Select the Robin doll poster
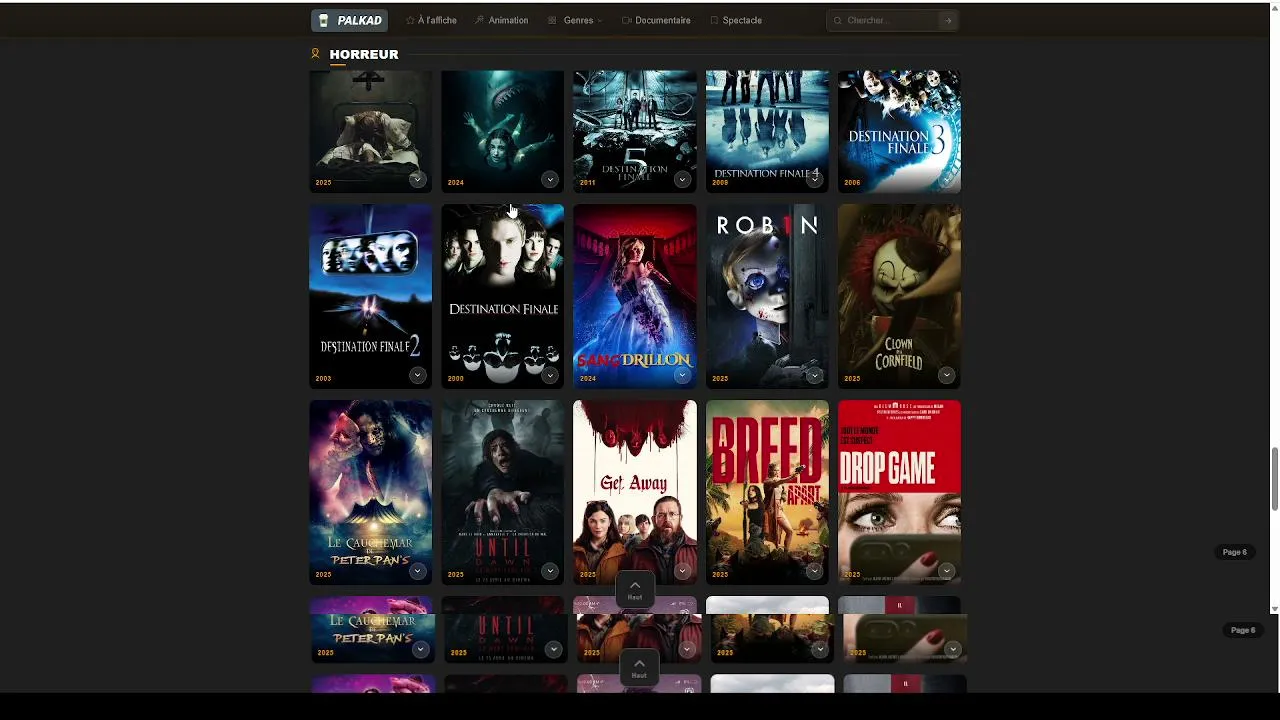The height and width of the screenshot is (720, 1280). tap(767, 296)
